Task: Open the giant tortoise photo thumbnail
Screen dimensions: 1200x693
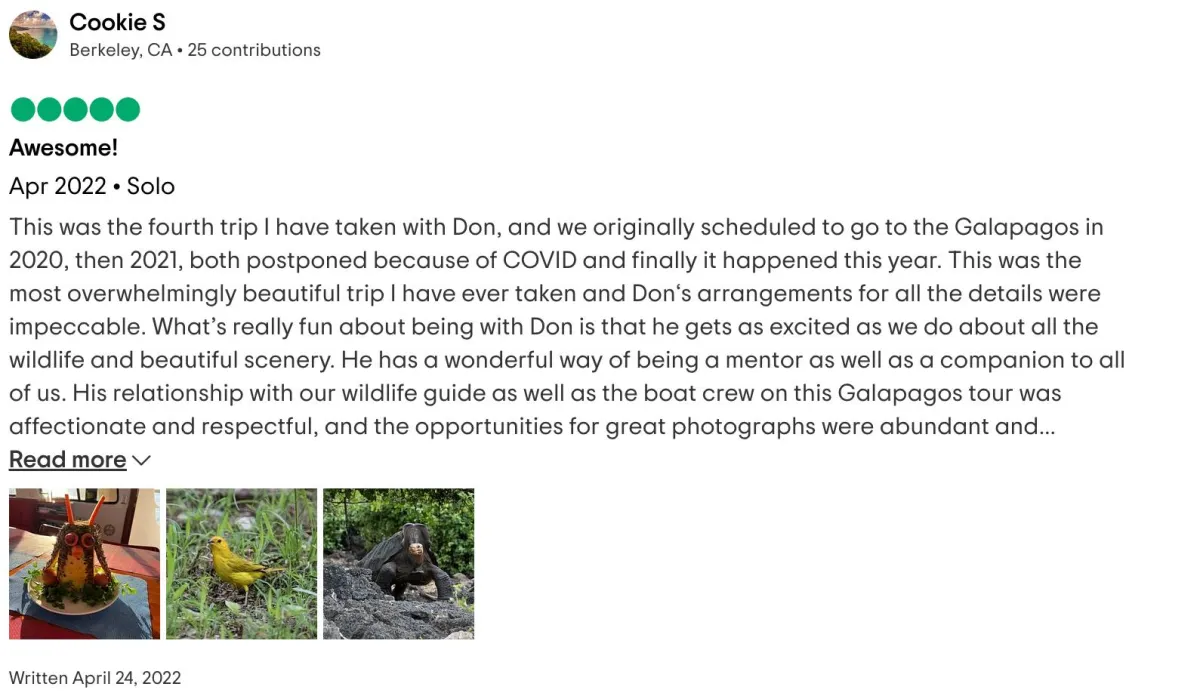Action: pos(398,563)
